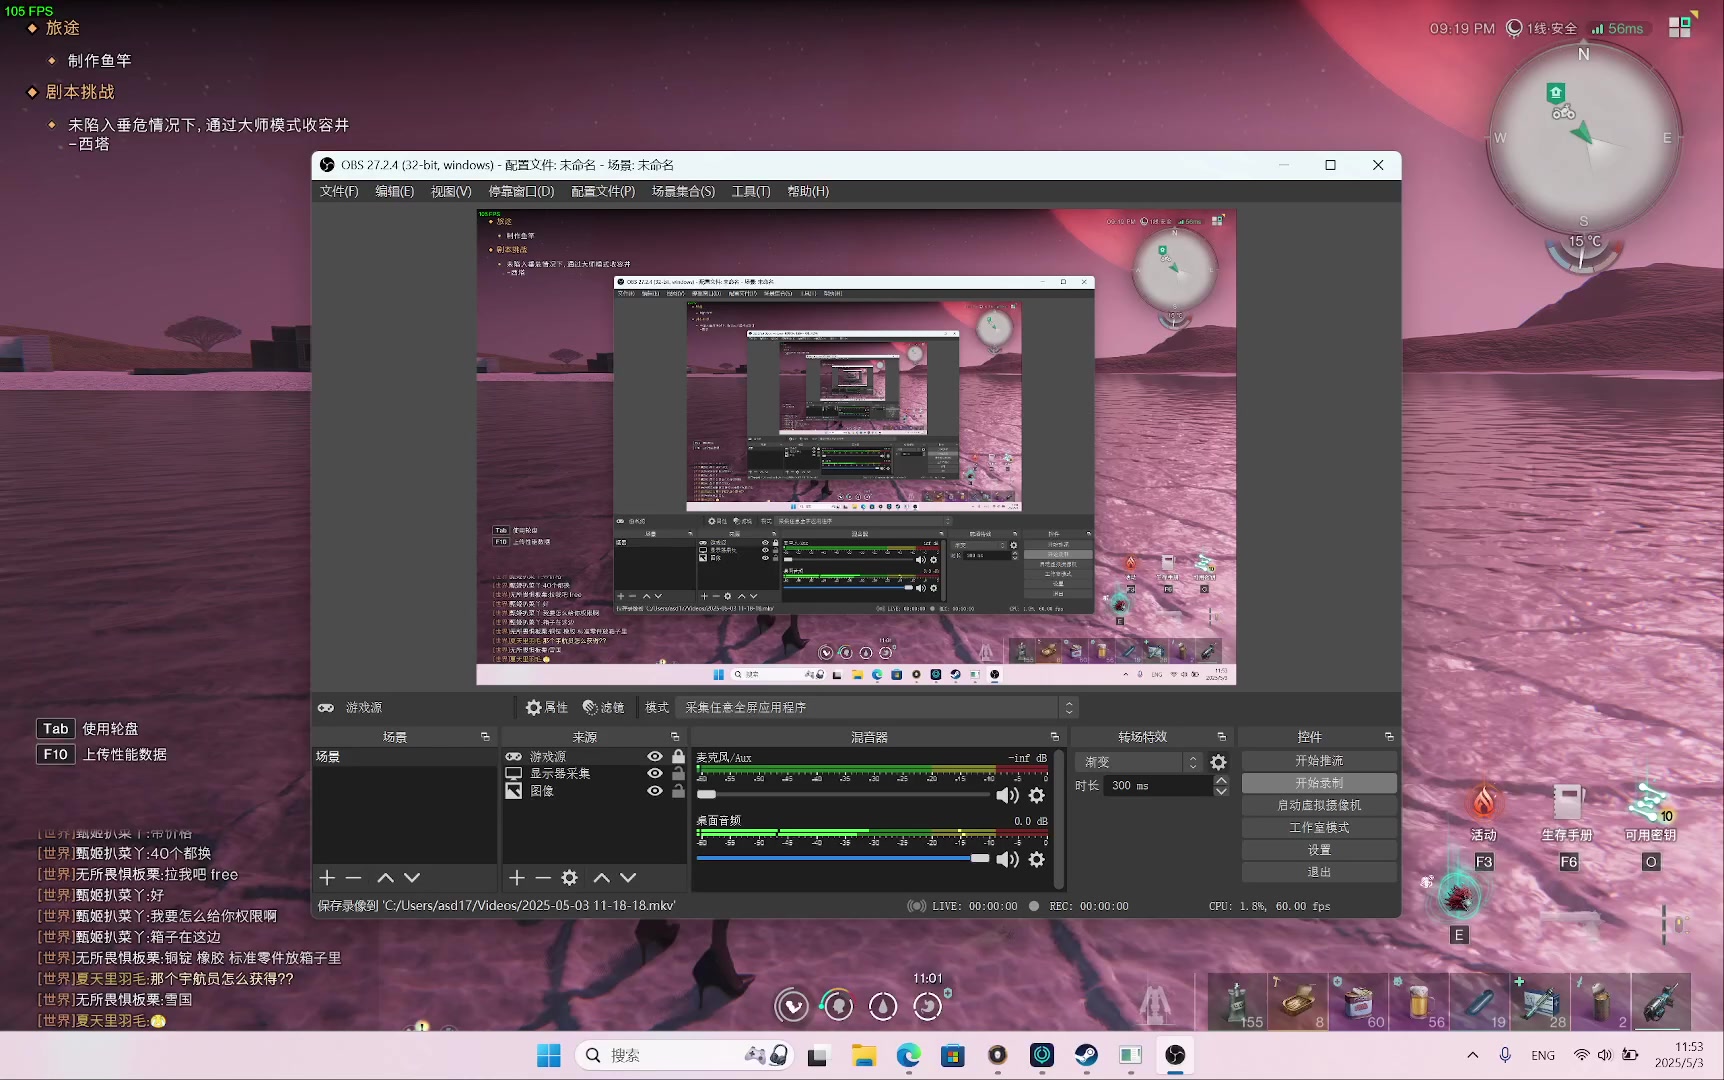
Task: Select the 显示器采集 source row
Action: pyautogui.click(x=595, y=774)
